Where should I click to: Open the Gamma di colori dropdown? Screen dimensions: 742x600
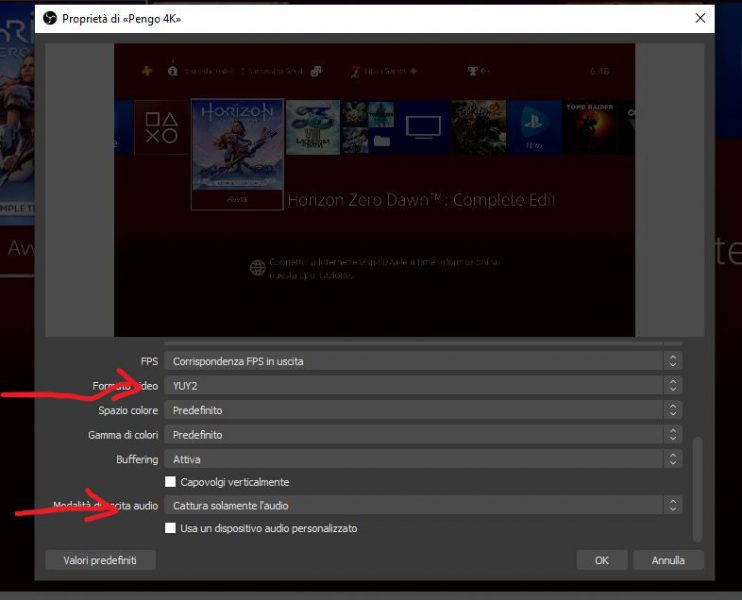point(423,435)
